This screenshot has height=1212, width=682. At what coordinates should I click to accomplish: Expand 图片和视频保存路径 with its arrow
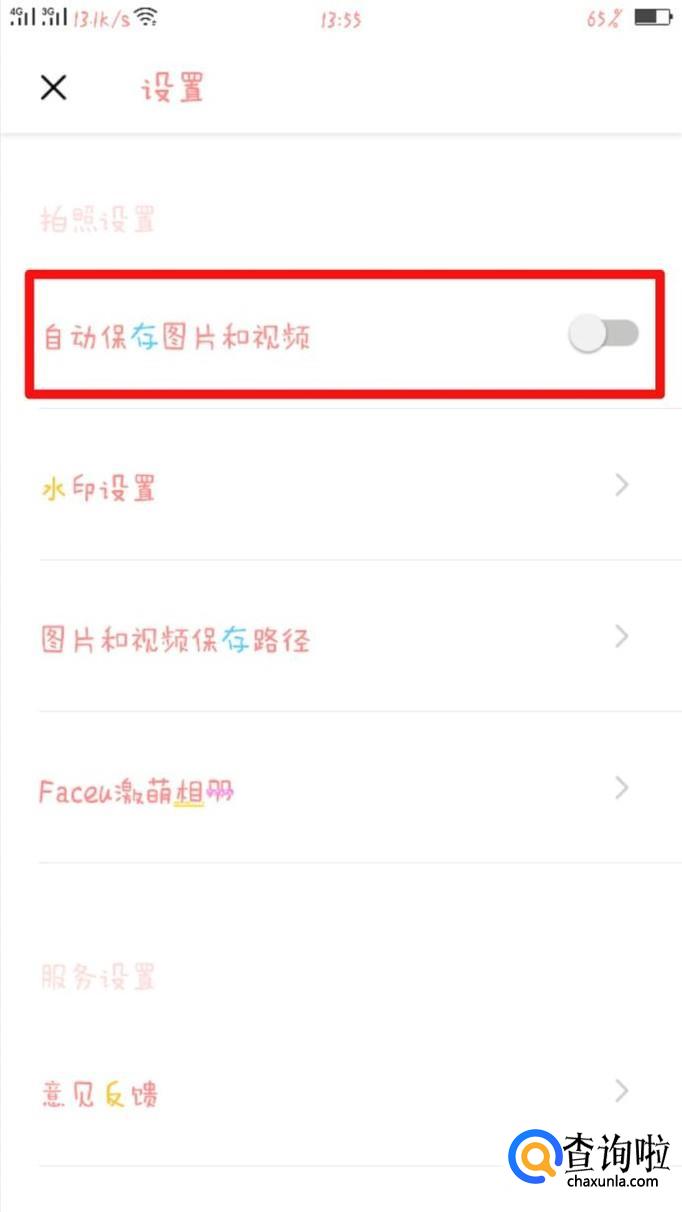[622, 637]
